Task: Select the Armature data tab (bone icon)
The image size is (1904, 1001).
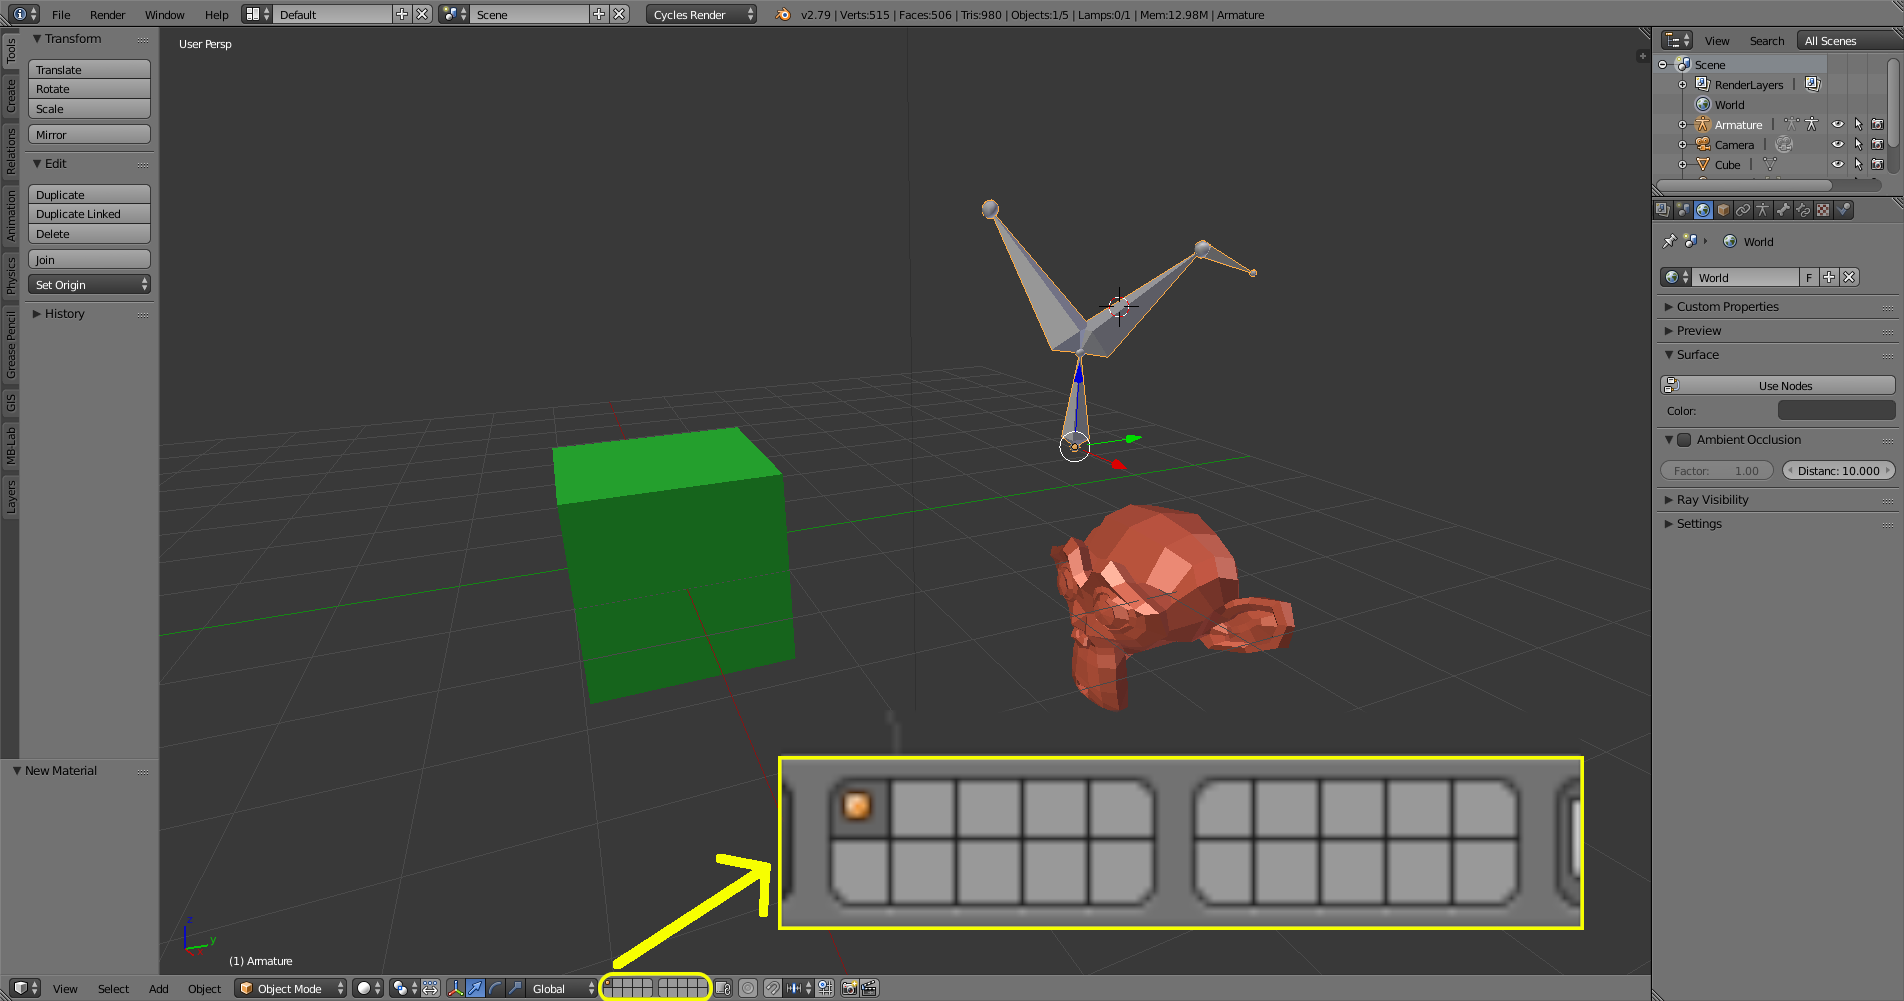Action: [1783, 210]
